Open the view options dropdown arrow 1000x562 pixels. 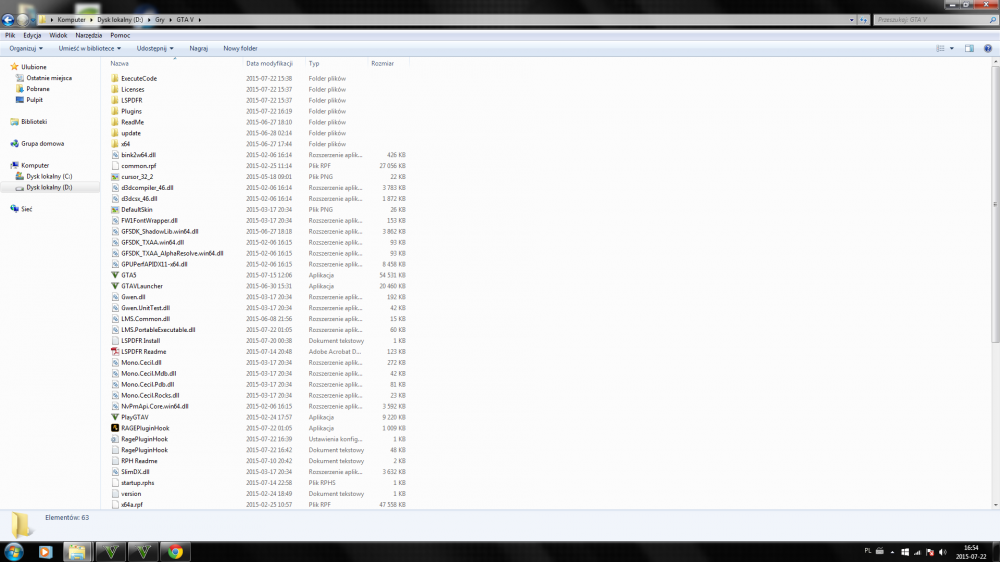pyautogui.click(x=952, y=48)
